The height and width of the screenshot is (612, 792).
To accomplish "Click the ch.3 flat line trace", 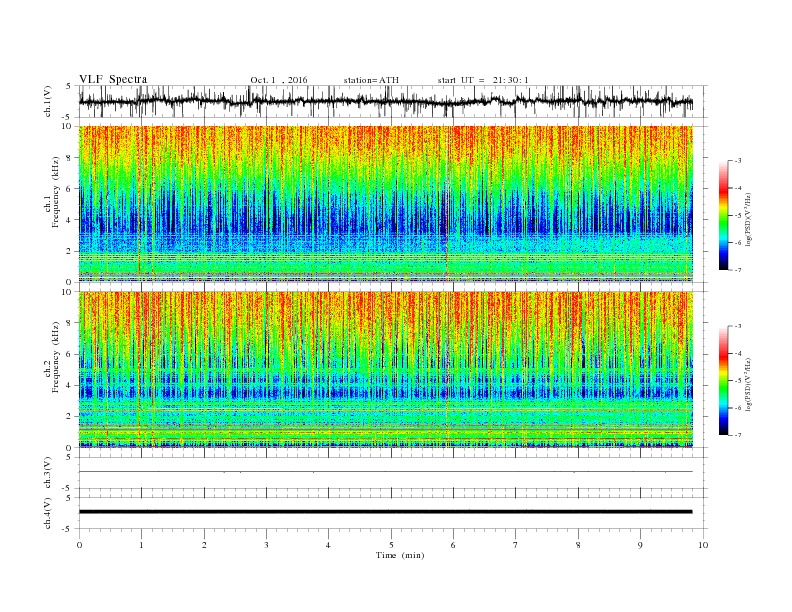I will [x=386, y=472].
